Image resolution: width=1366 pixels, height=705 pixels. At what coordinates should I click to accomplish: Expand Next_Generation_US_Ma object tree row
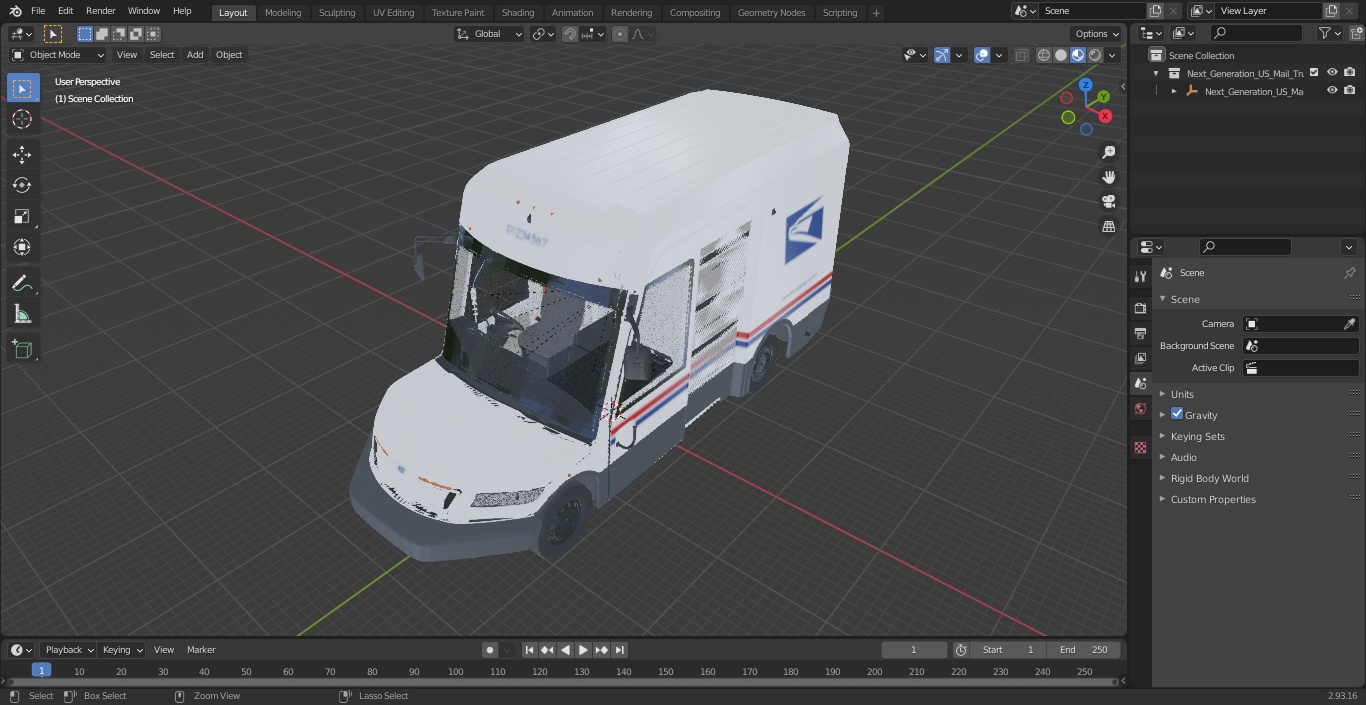coord(1174,91)
